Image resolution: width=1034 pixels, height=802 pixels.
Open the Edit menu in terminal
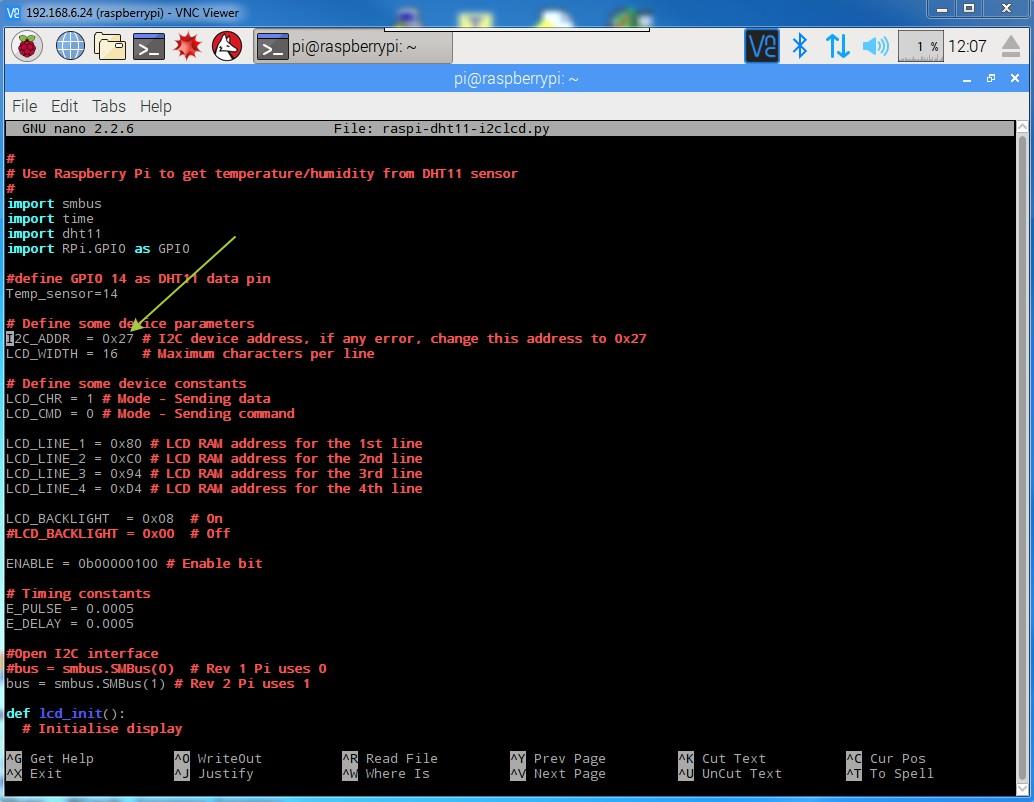64,106
